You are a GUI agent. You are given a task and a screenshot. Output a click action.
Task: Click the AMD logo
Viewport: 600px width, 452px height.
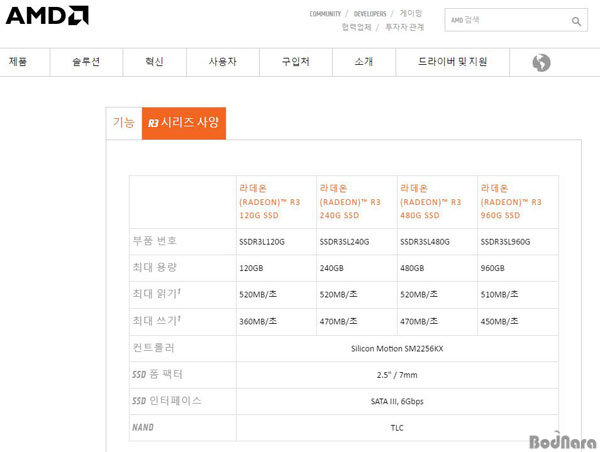point(47,16)
